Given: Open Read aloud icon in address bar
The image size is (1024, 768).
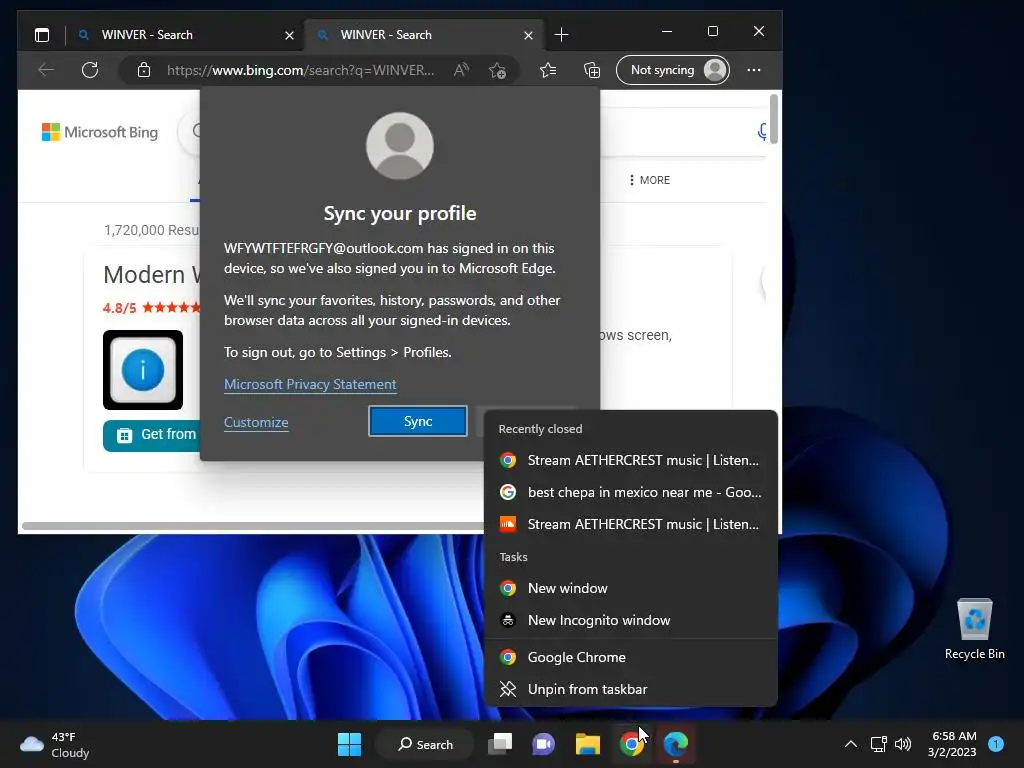Looking at the screenshot, I should pyautogui.click(x=461, y=70).
